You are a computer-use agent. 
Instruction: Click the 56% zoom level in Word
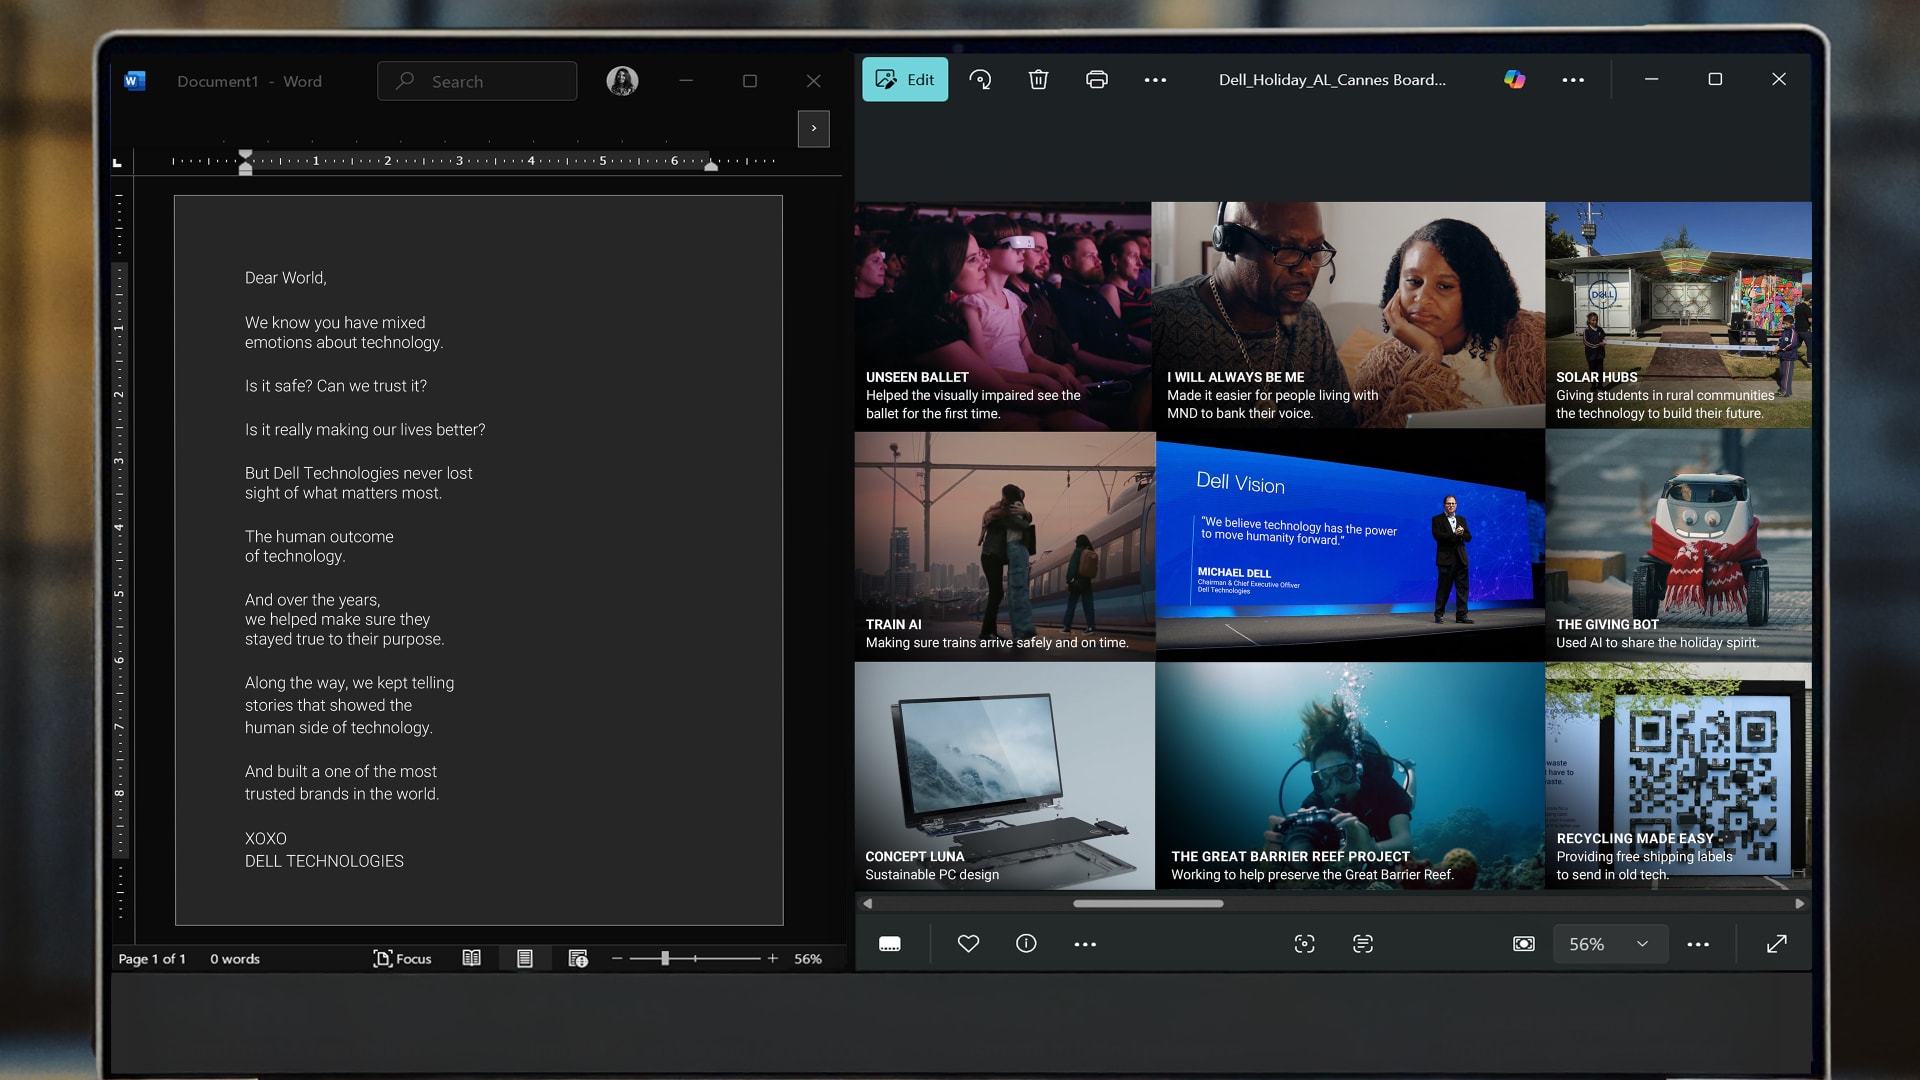808,959
